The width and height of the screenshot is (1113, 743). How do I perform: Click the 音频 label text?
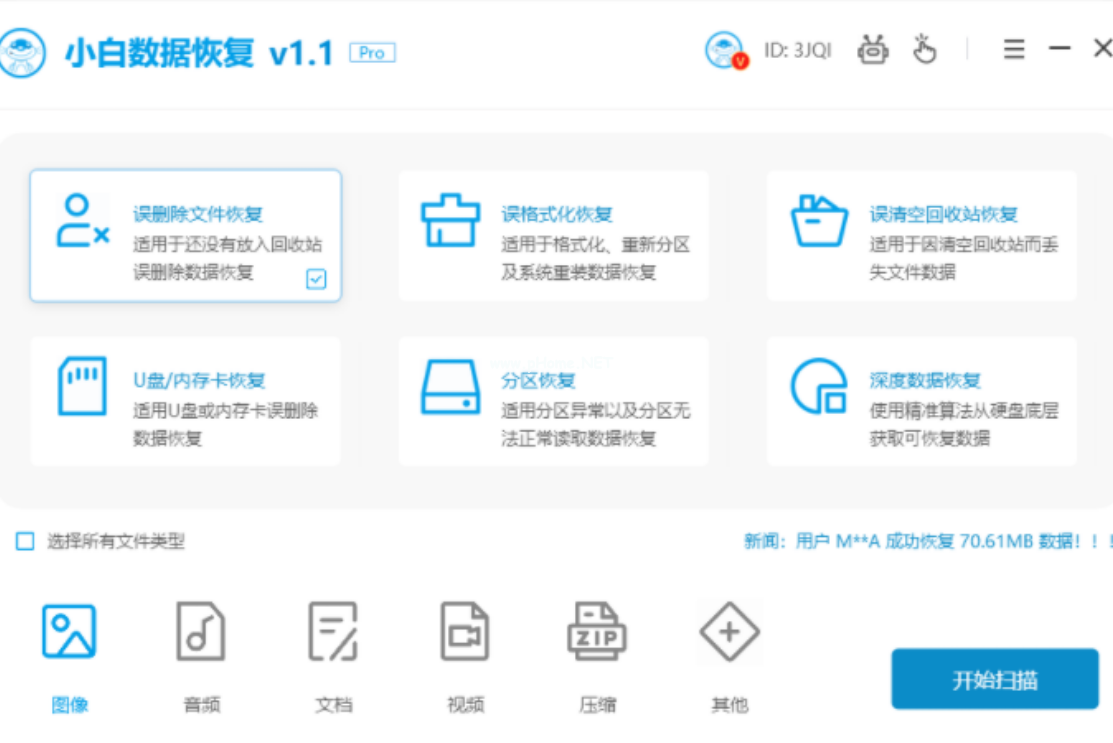point(202,705)
